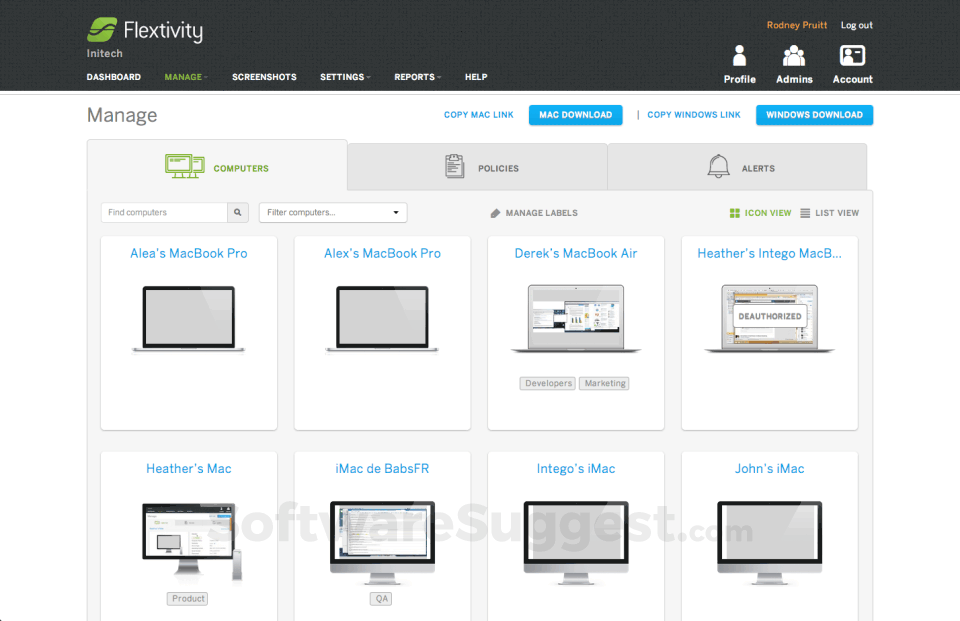This screenshot has width=960, height=621.
Task: Select the Developers label on Derek's MacBook Air
Action: click(x=547, y=383)
